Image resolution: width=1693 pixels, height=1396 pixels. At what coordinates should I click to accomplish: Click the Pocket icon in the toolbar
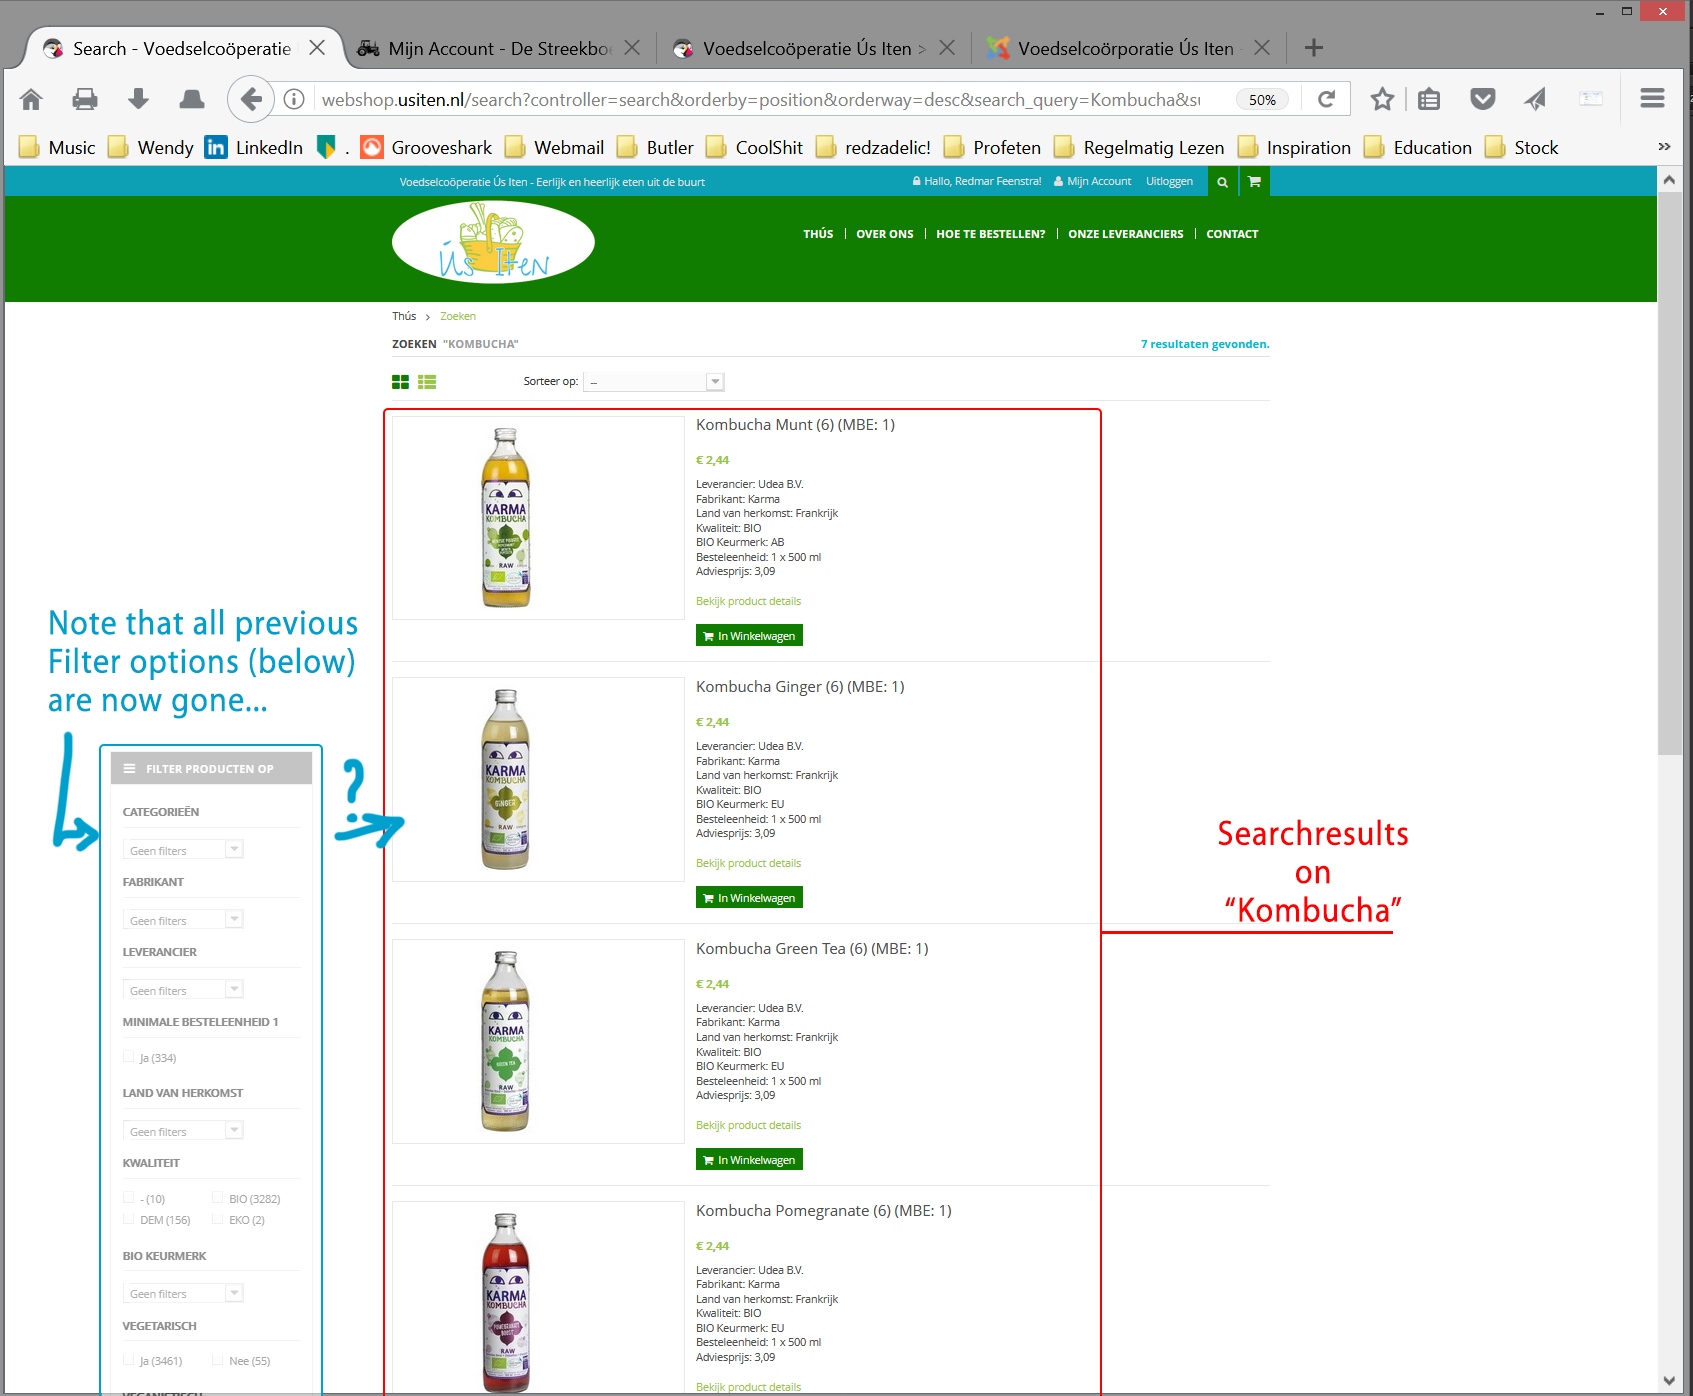click(x=1483, y=99)
